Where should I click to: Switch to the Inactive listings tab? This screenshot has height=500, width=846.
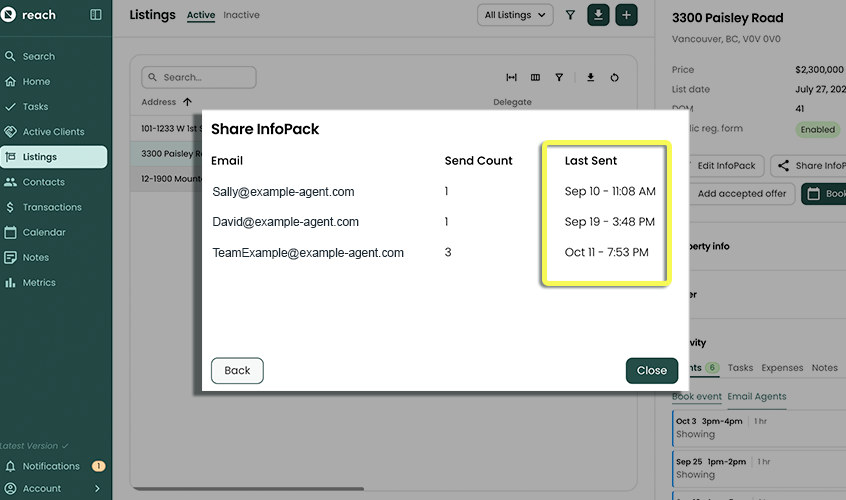pyautogui.click(x=241, y=16)
